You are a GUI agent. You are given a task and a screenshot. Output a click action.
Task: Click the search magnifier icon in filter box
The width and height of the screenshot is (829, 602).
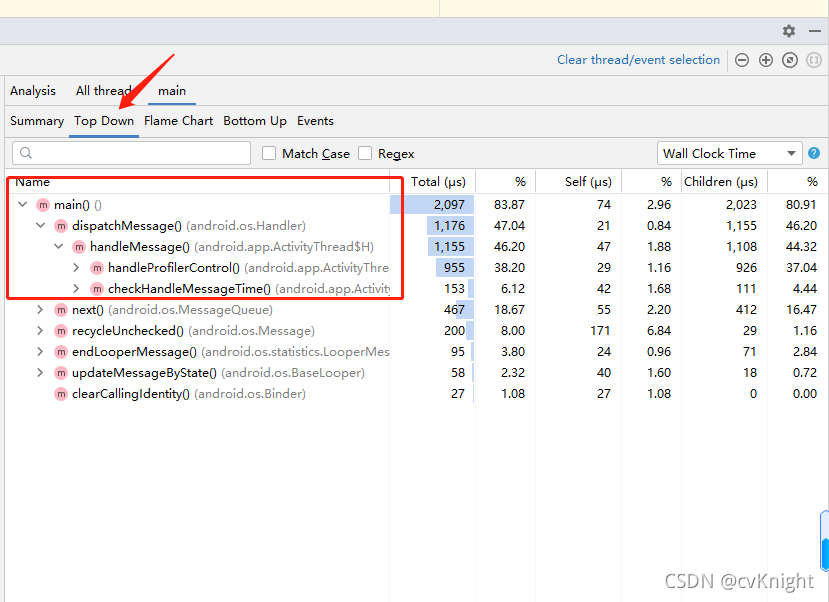[26, 153]
